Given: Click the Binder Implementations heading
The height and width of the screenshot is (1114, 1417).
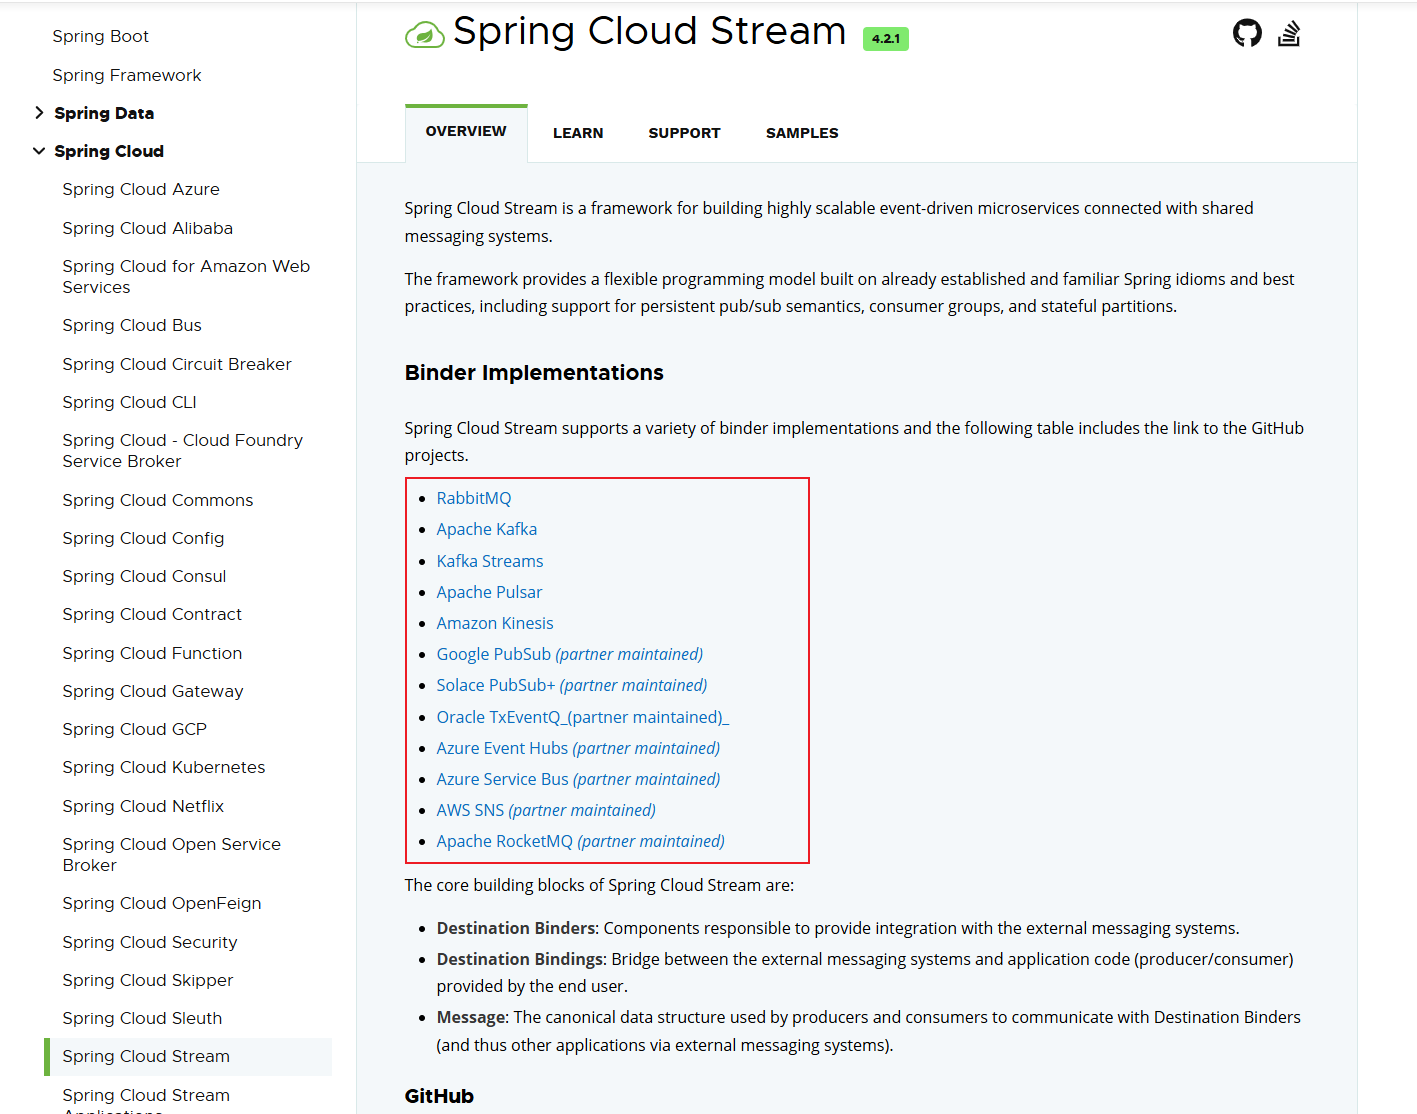Looking at the screenshot, I should (534, 373).
